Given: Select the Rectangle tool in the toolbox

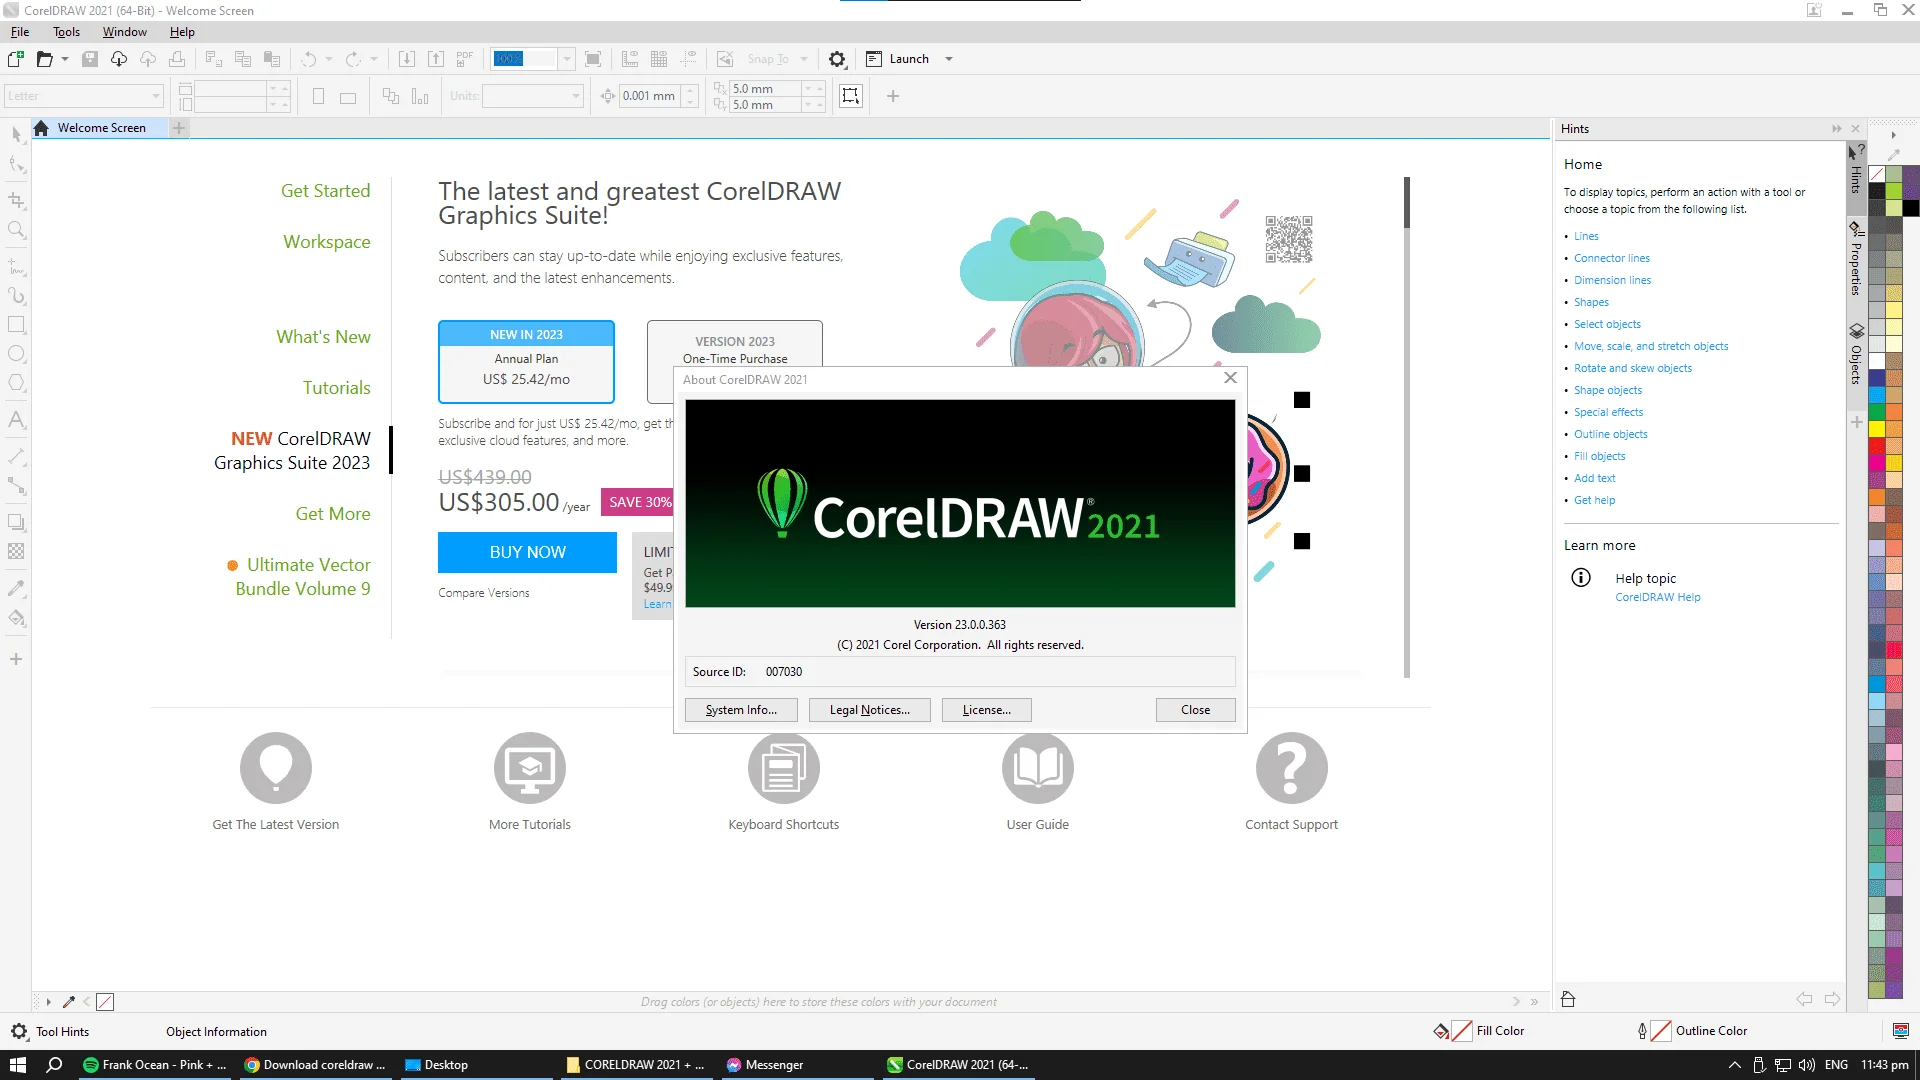Looking at the screenshot, I should click(x=16, y=325).
